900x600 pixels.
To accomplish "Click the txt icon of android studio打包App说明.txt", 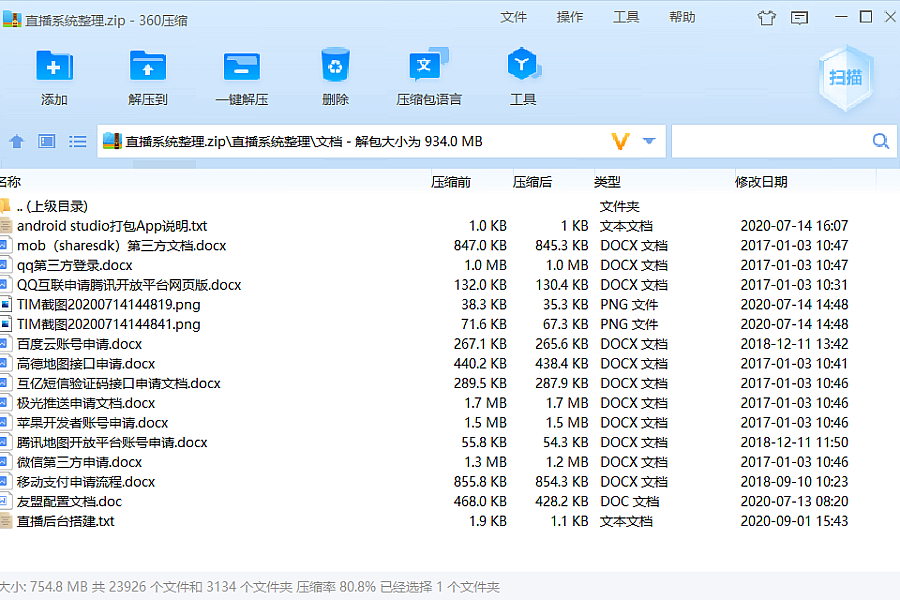I will 5,226.
